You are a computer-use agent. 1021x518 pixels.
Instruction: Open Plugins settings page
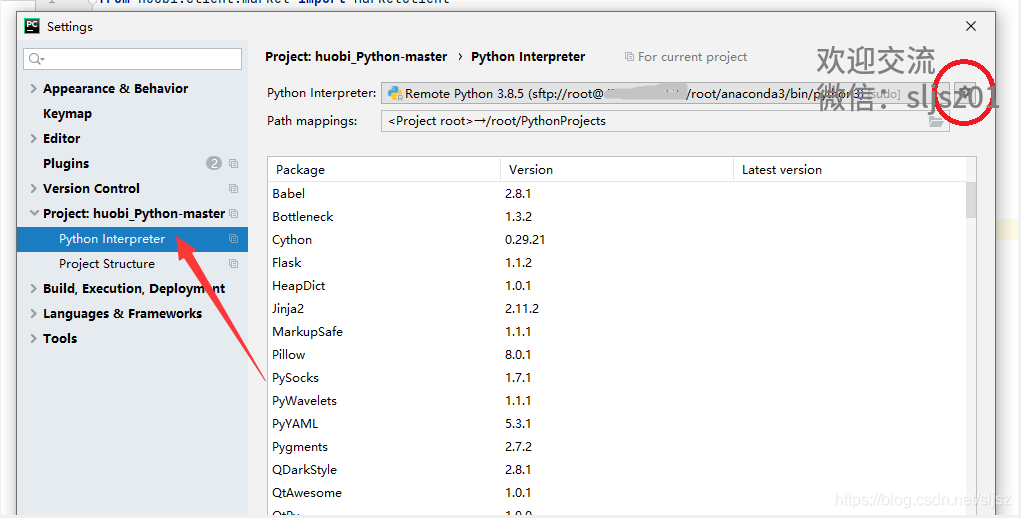[x=66, y=163]
